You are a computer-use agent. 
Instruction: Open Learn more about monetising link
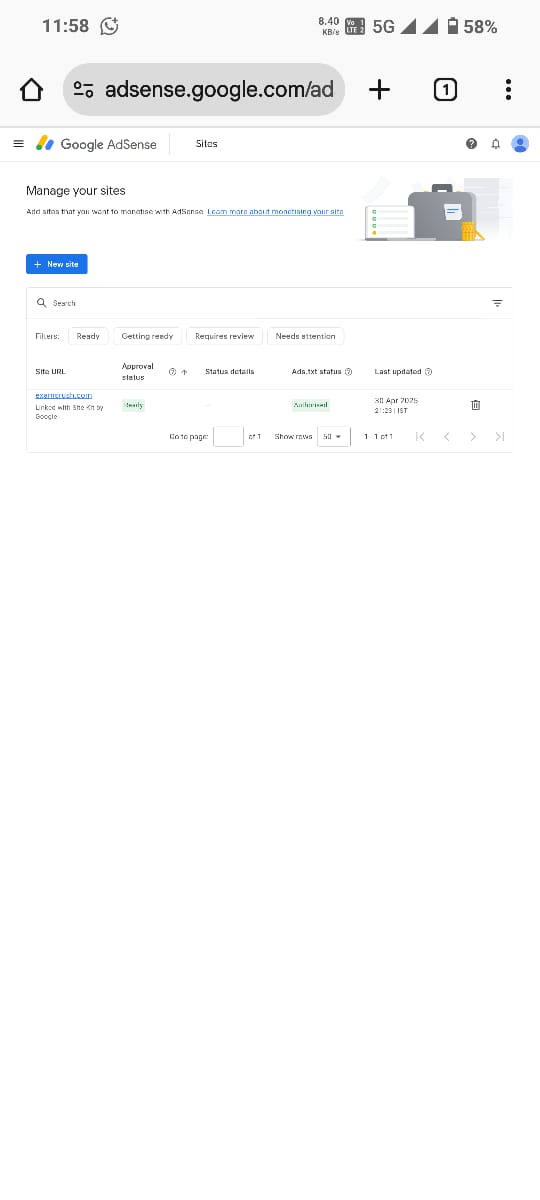[275, 212]
